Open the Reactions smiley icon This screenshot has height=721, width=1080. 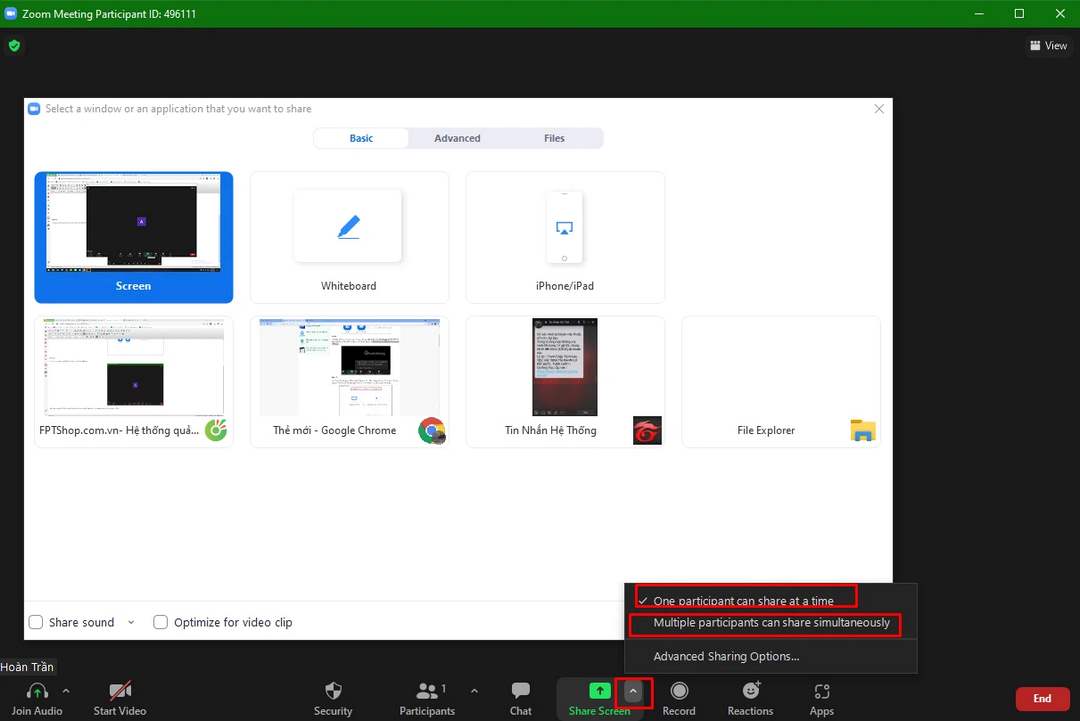point(751,690)
